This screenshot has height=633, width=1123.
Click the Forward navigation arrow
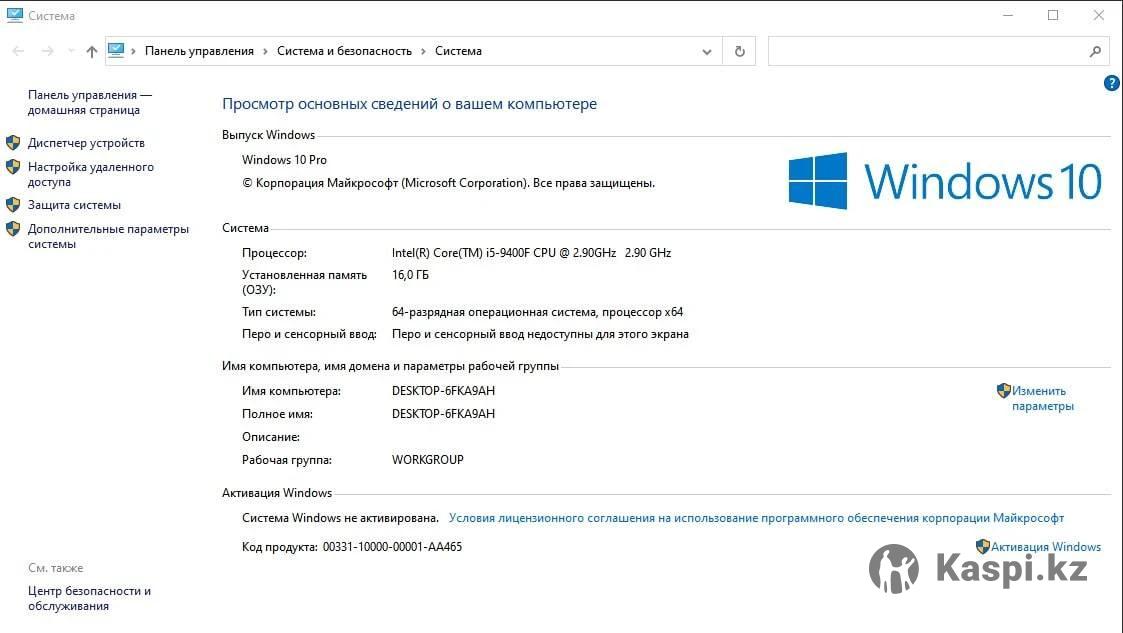[x=47, y=51]
